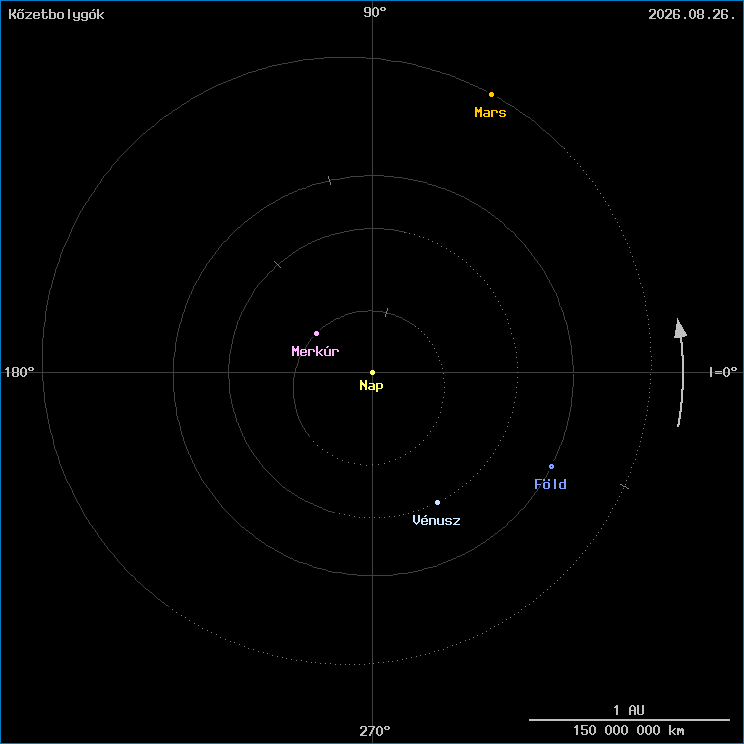Click the "Föld" planet label
This screenshot has width=744, height=744.
point(550,484)
